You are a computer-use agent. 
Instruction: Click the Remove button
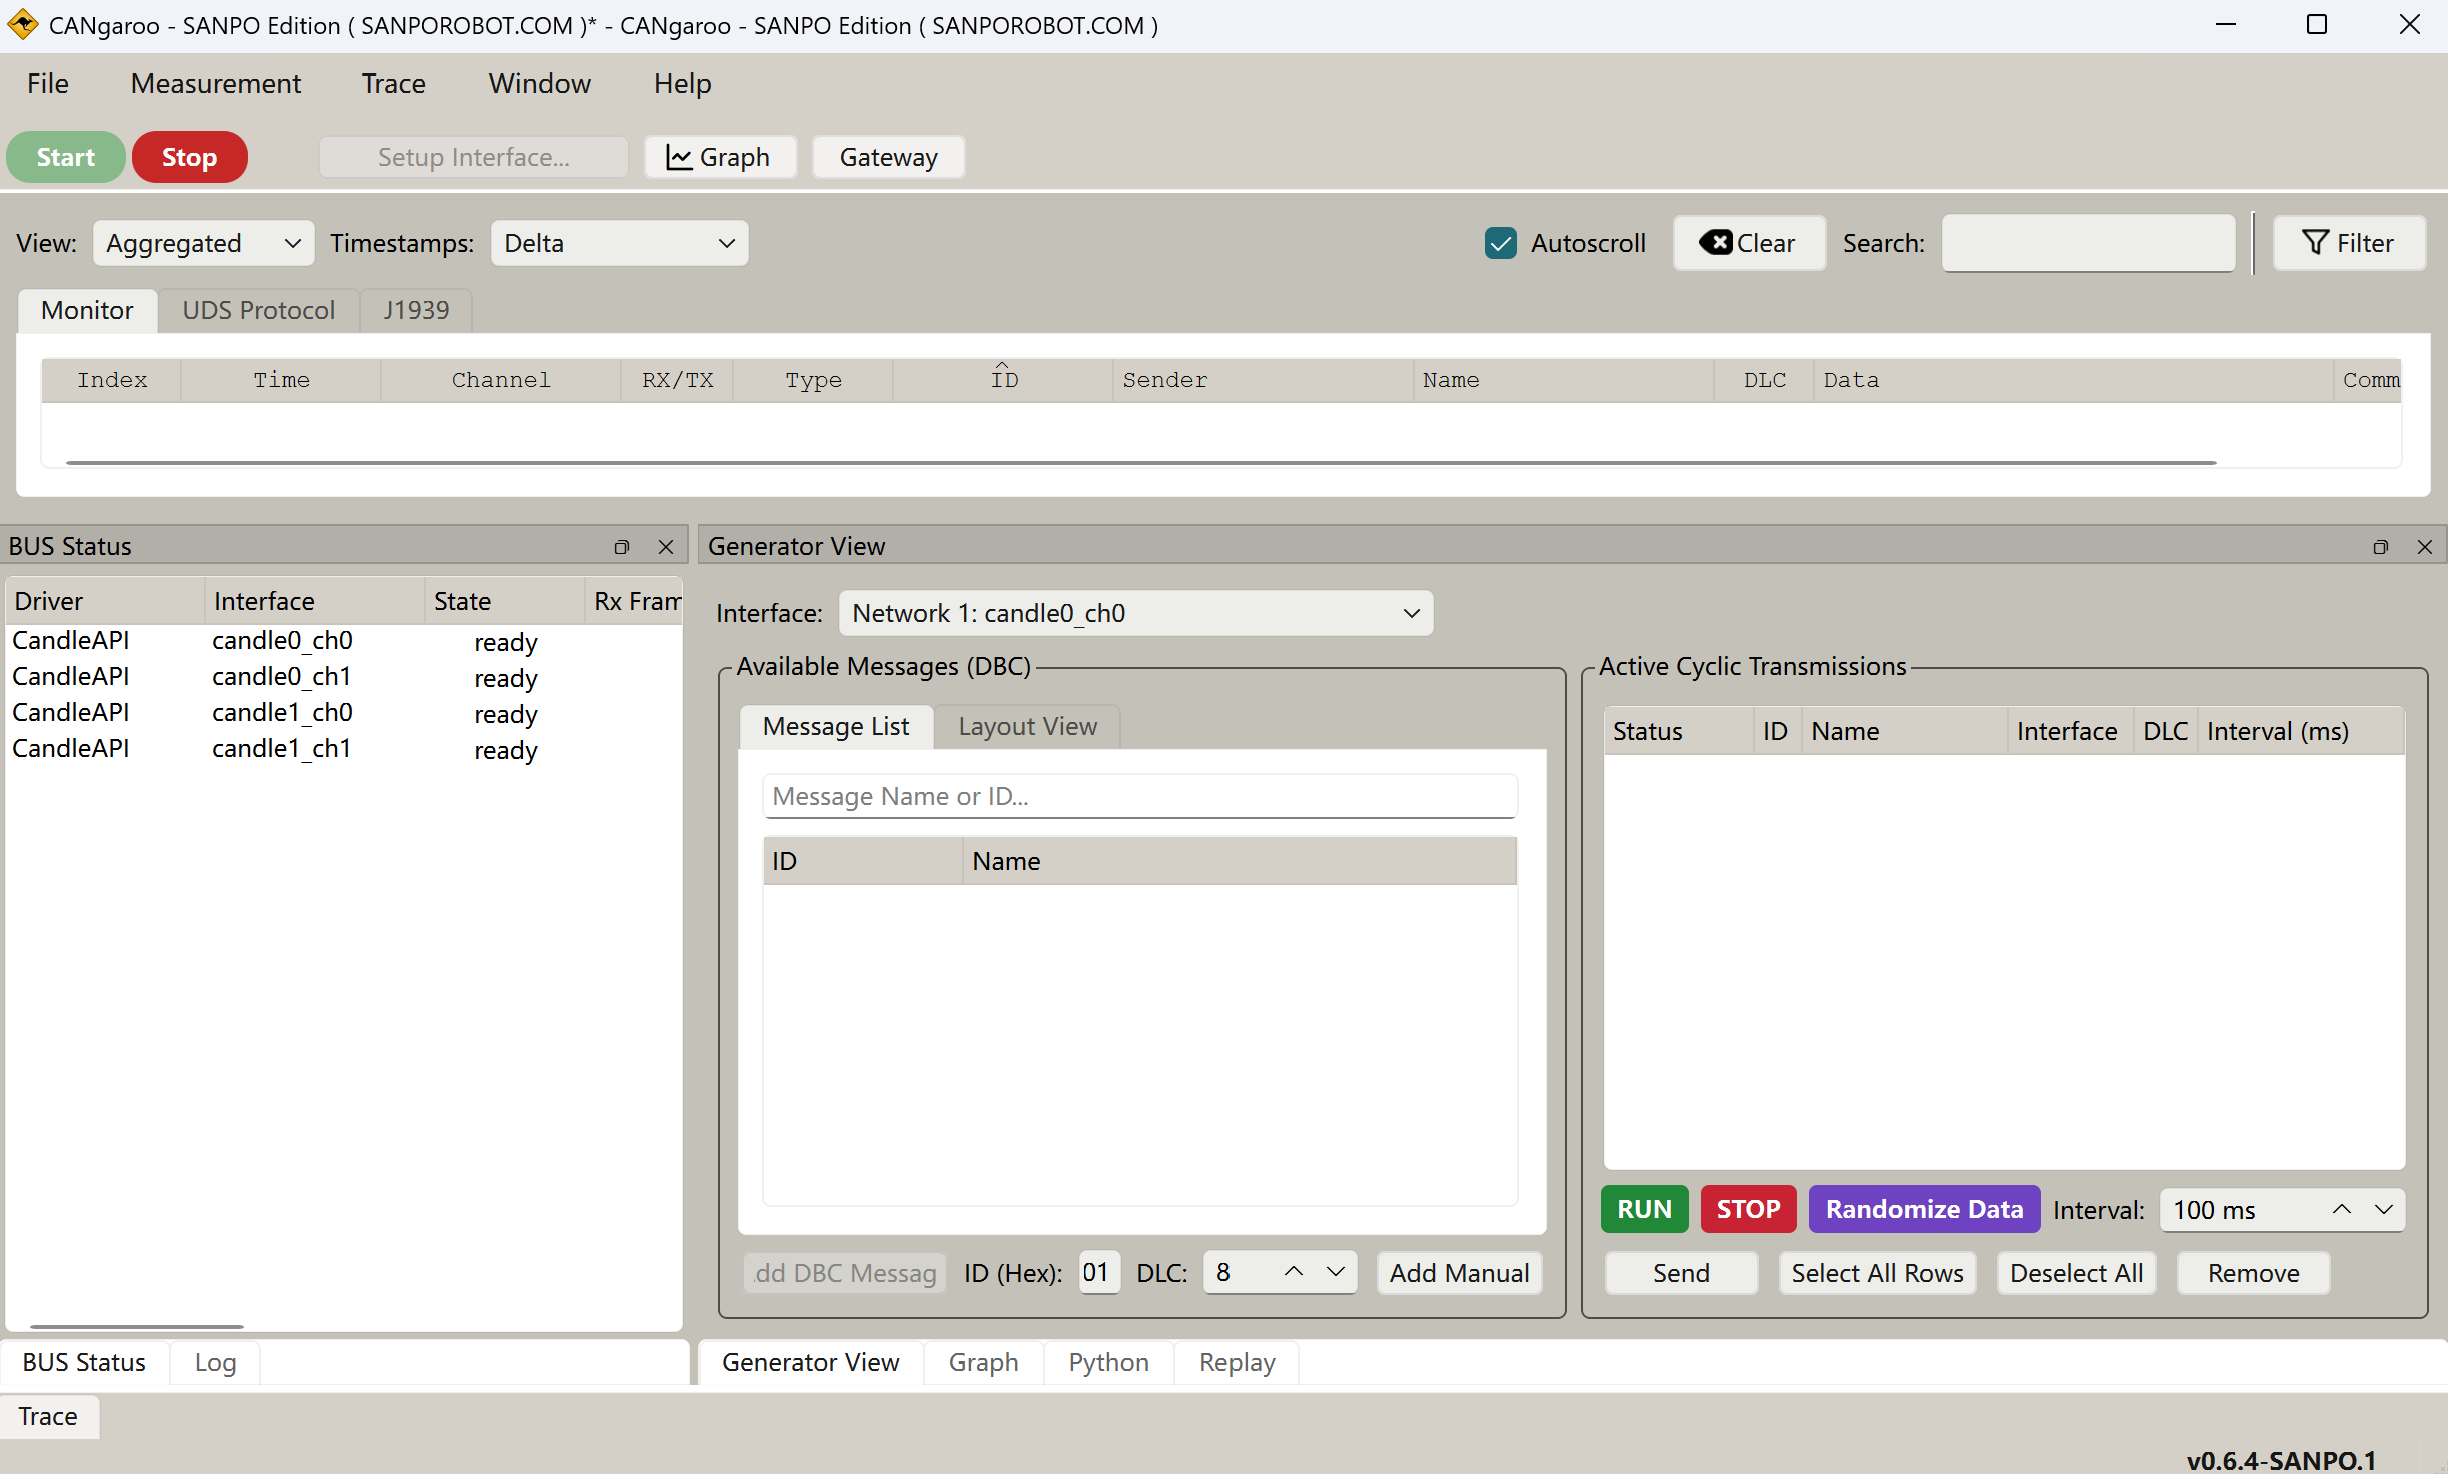[2254, 1273]
